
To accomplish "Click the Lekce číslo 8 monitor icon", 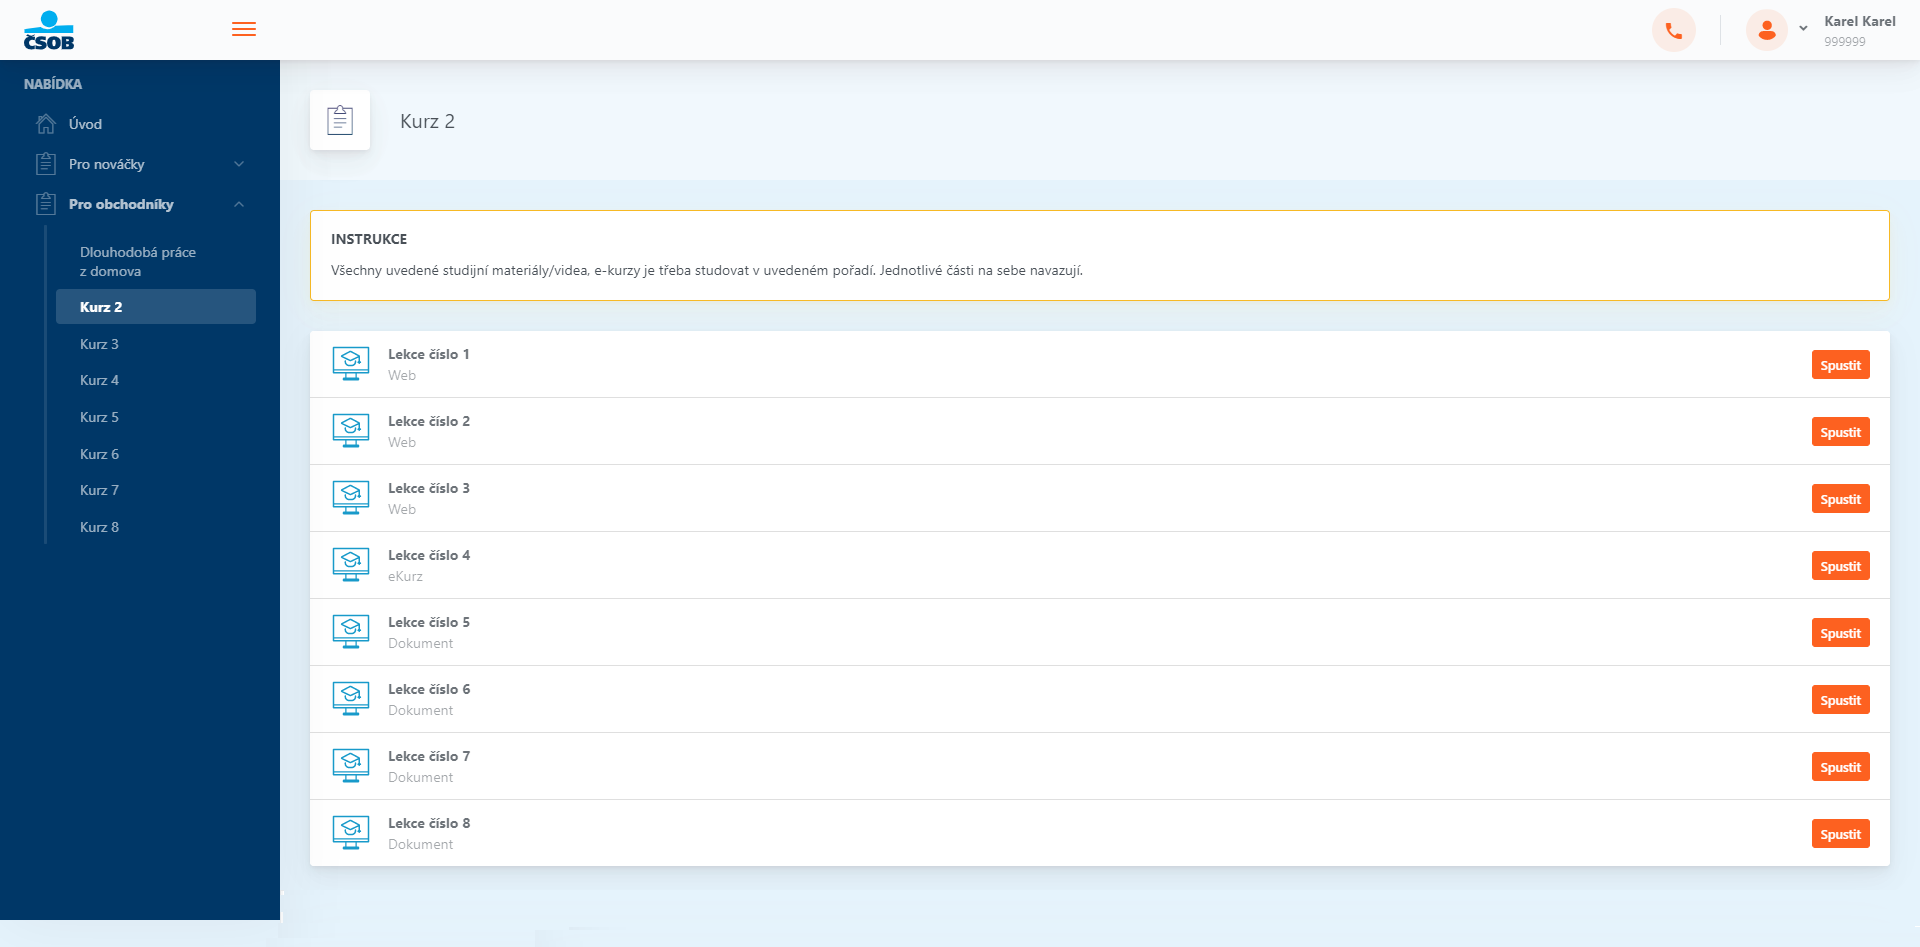I will (351, 833).
